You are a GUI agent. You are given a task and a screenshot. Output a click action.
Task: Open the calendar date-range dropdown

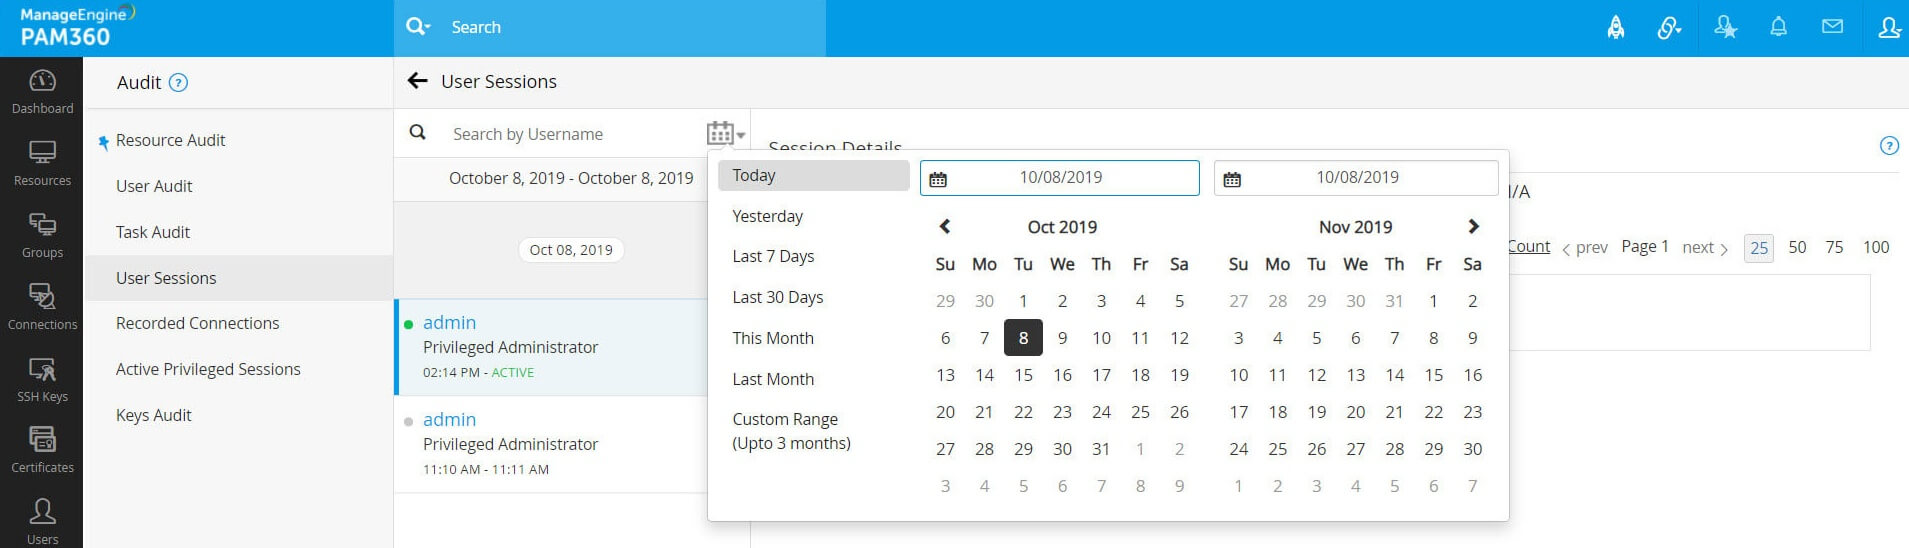pos(725,133)
